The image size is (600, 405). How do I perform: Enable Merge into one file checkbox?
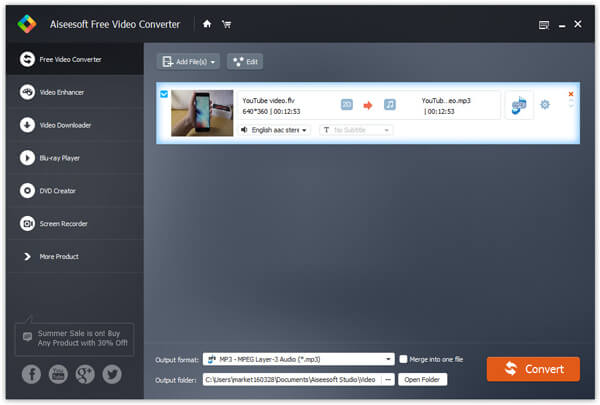coord(404,359)
